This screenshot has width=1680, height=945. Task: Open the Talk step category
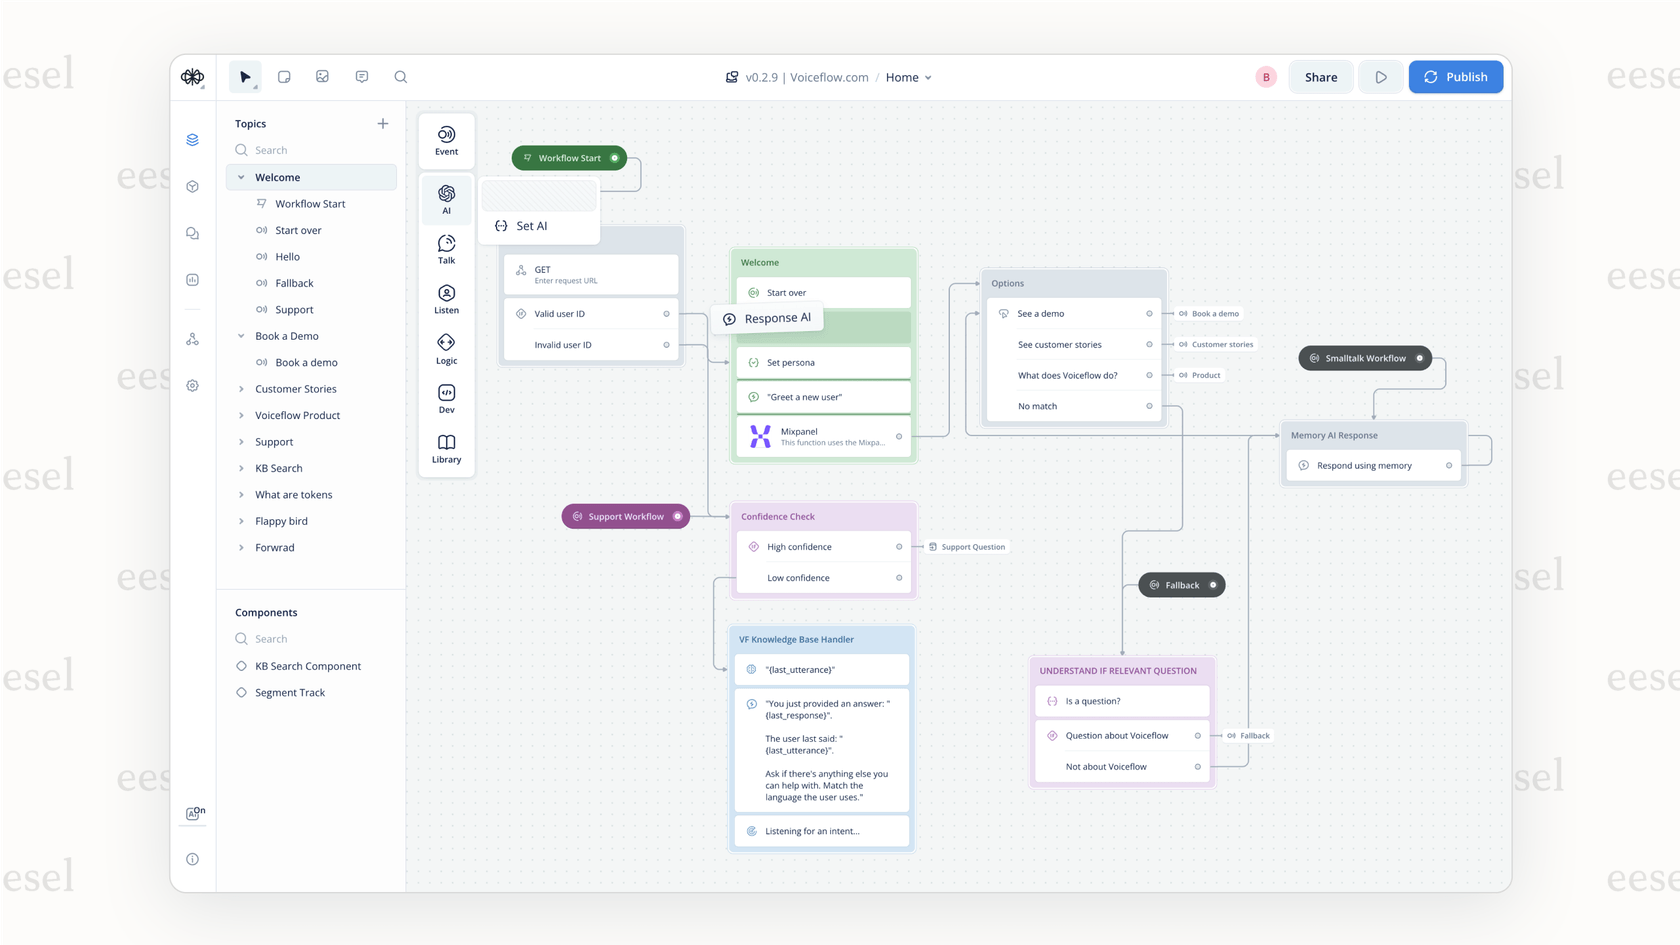tap(446, 249)
